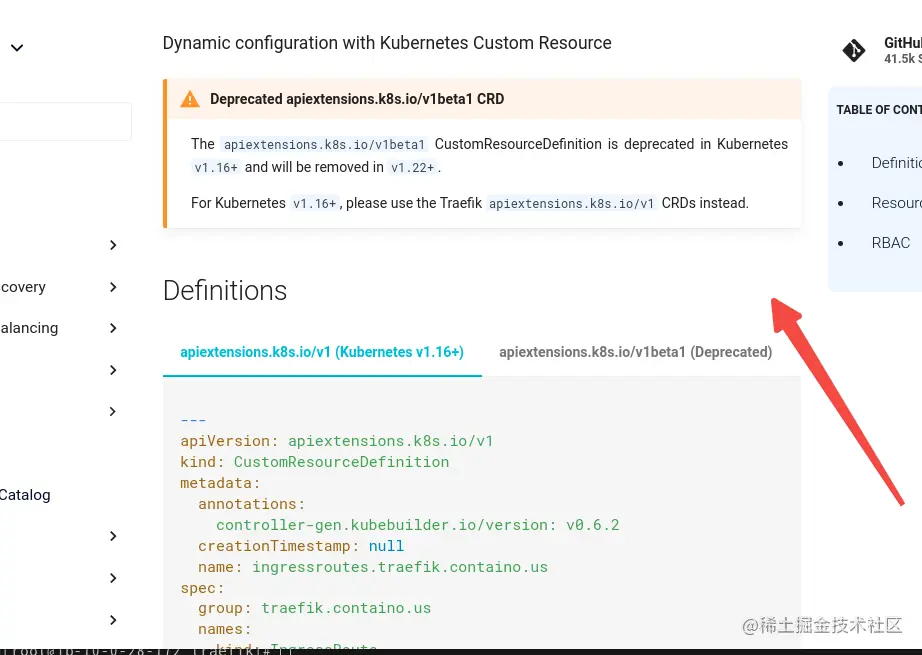Expand the 'alancing' sidebar section chevron
The height and width of the screenshot is (655, 922).
coord(113,328)
